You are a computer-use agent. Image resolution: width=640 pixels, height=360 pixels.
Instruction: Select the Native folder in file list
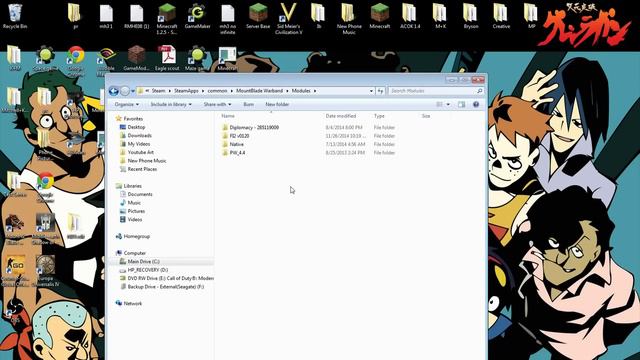coord(233,144)
